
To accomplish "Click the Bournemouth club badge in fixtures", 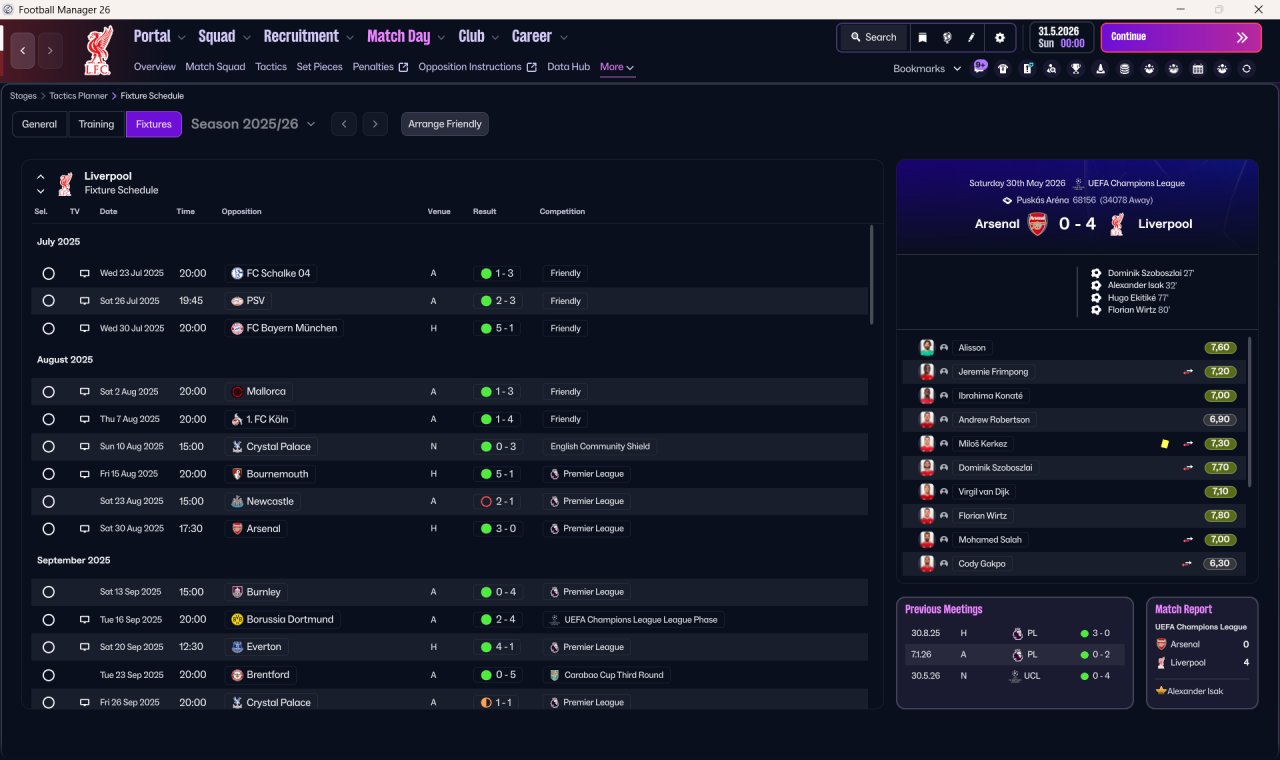I will tap(237, 474).
